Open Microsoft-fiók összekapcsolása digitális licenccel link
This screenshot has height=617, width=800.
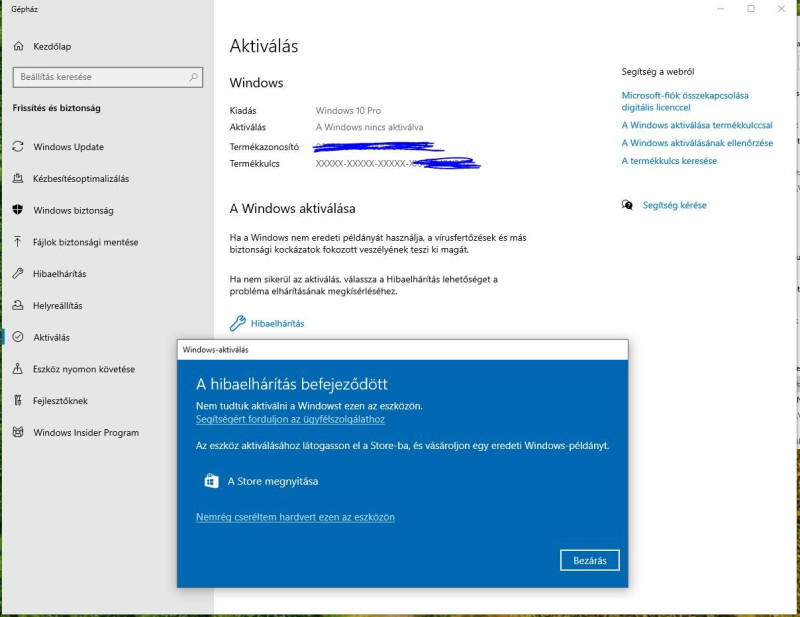pos(685,101)
